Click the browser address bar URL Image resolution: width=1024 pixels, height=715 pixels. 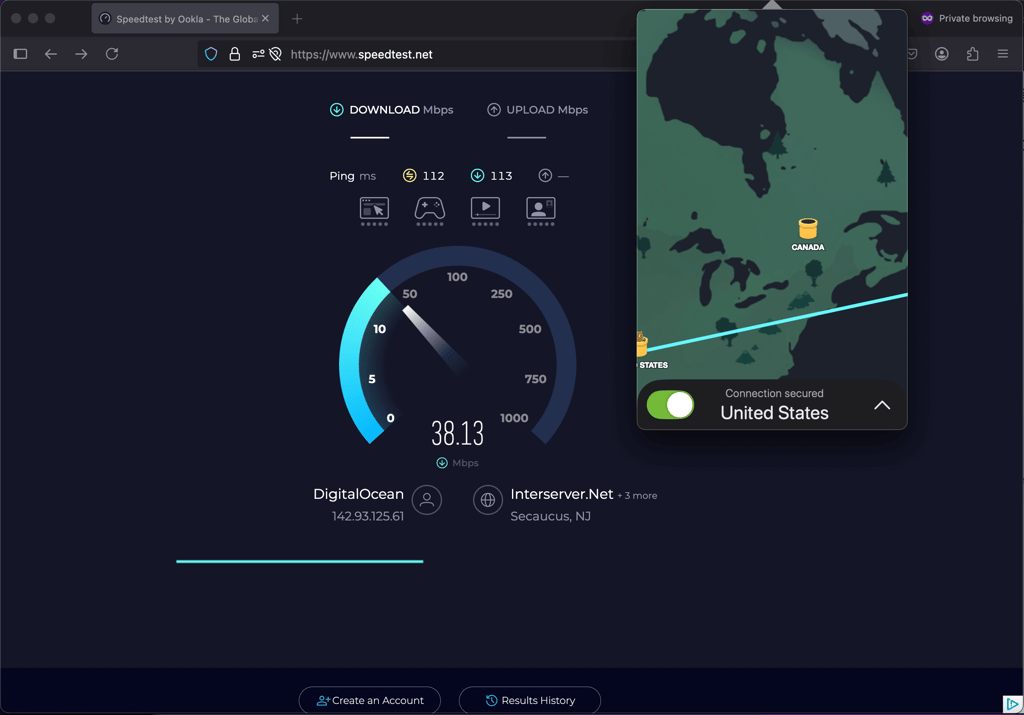361,54
